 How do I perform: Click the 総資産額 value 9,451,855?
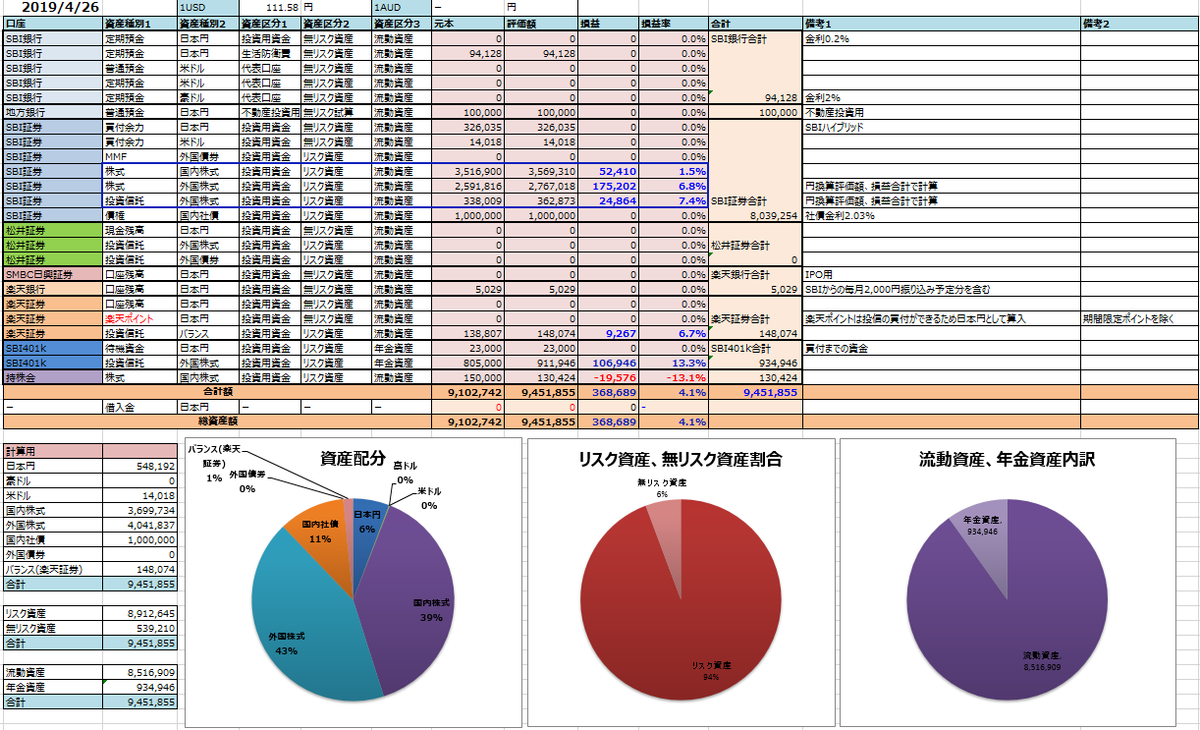542,423
